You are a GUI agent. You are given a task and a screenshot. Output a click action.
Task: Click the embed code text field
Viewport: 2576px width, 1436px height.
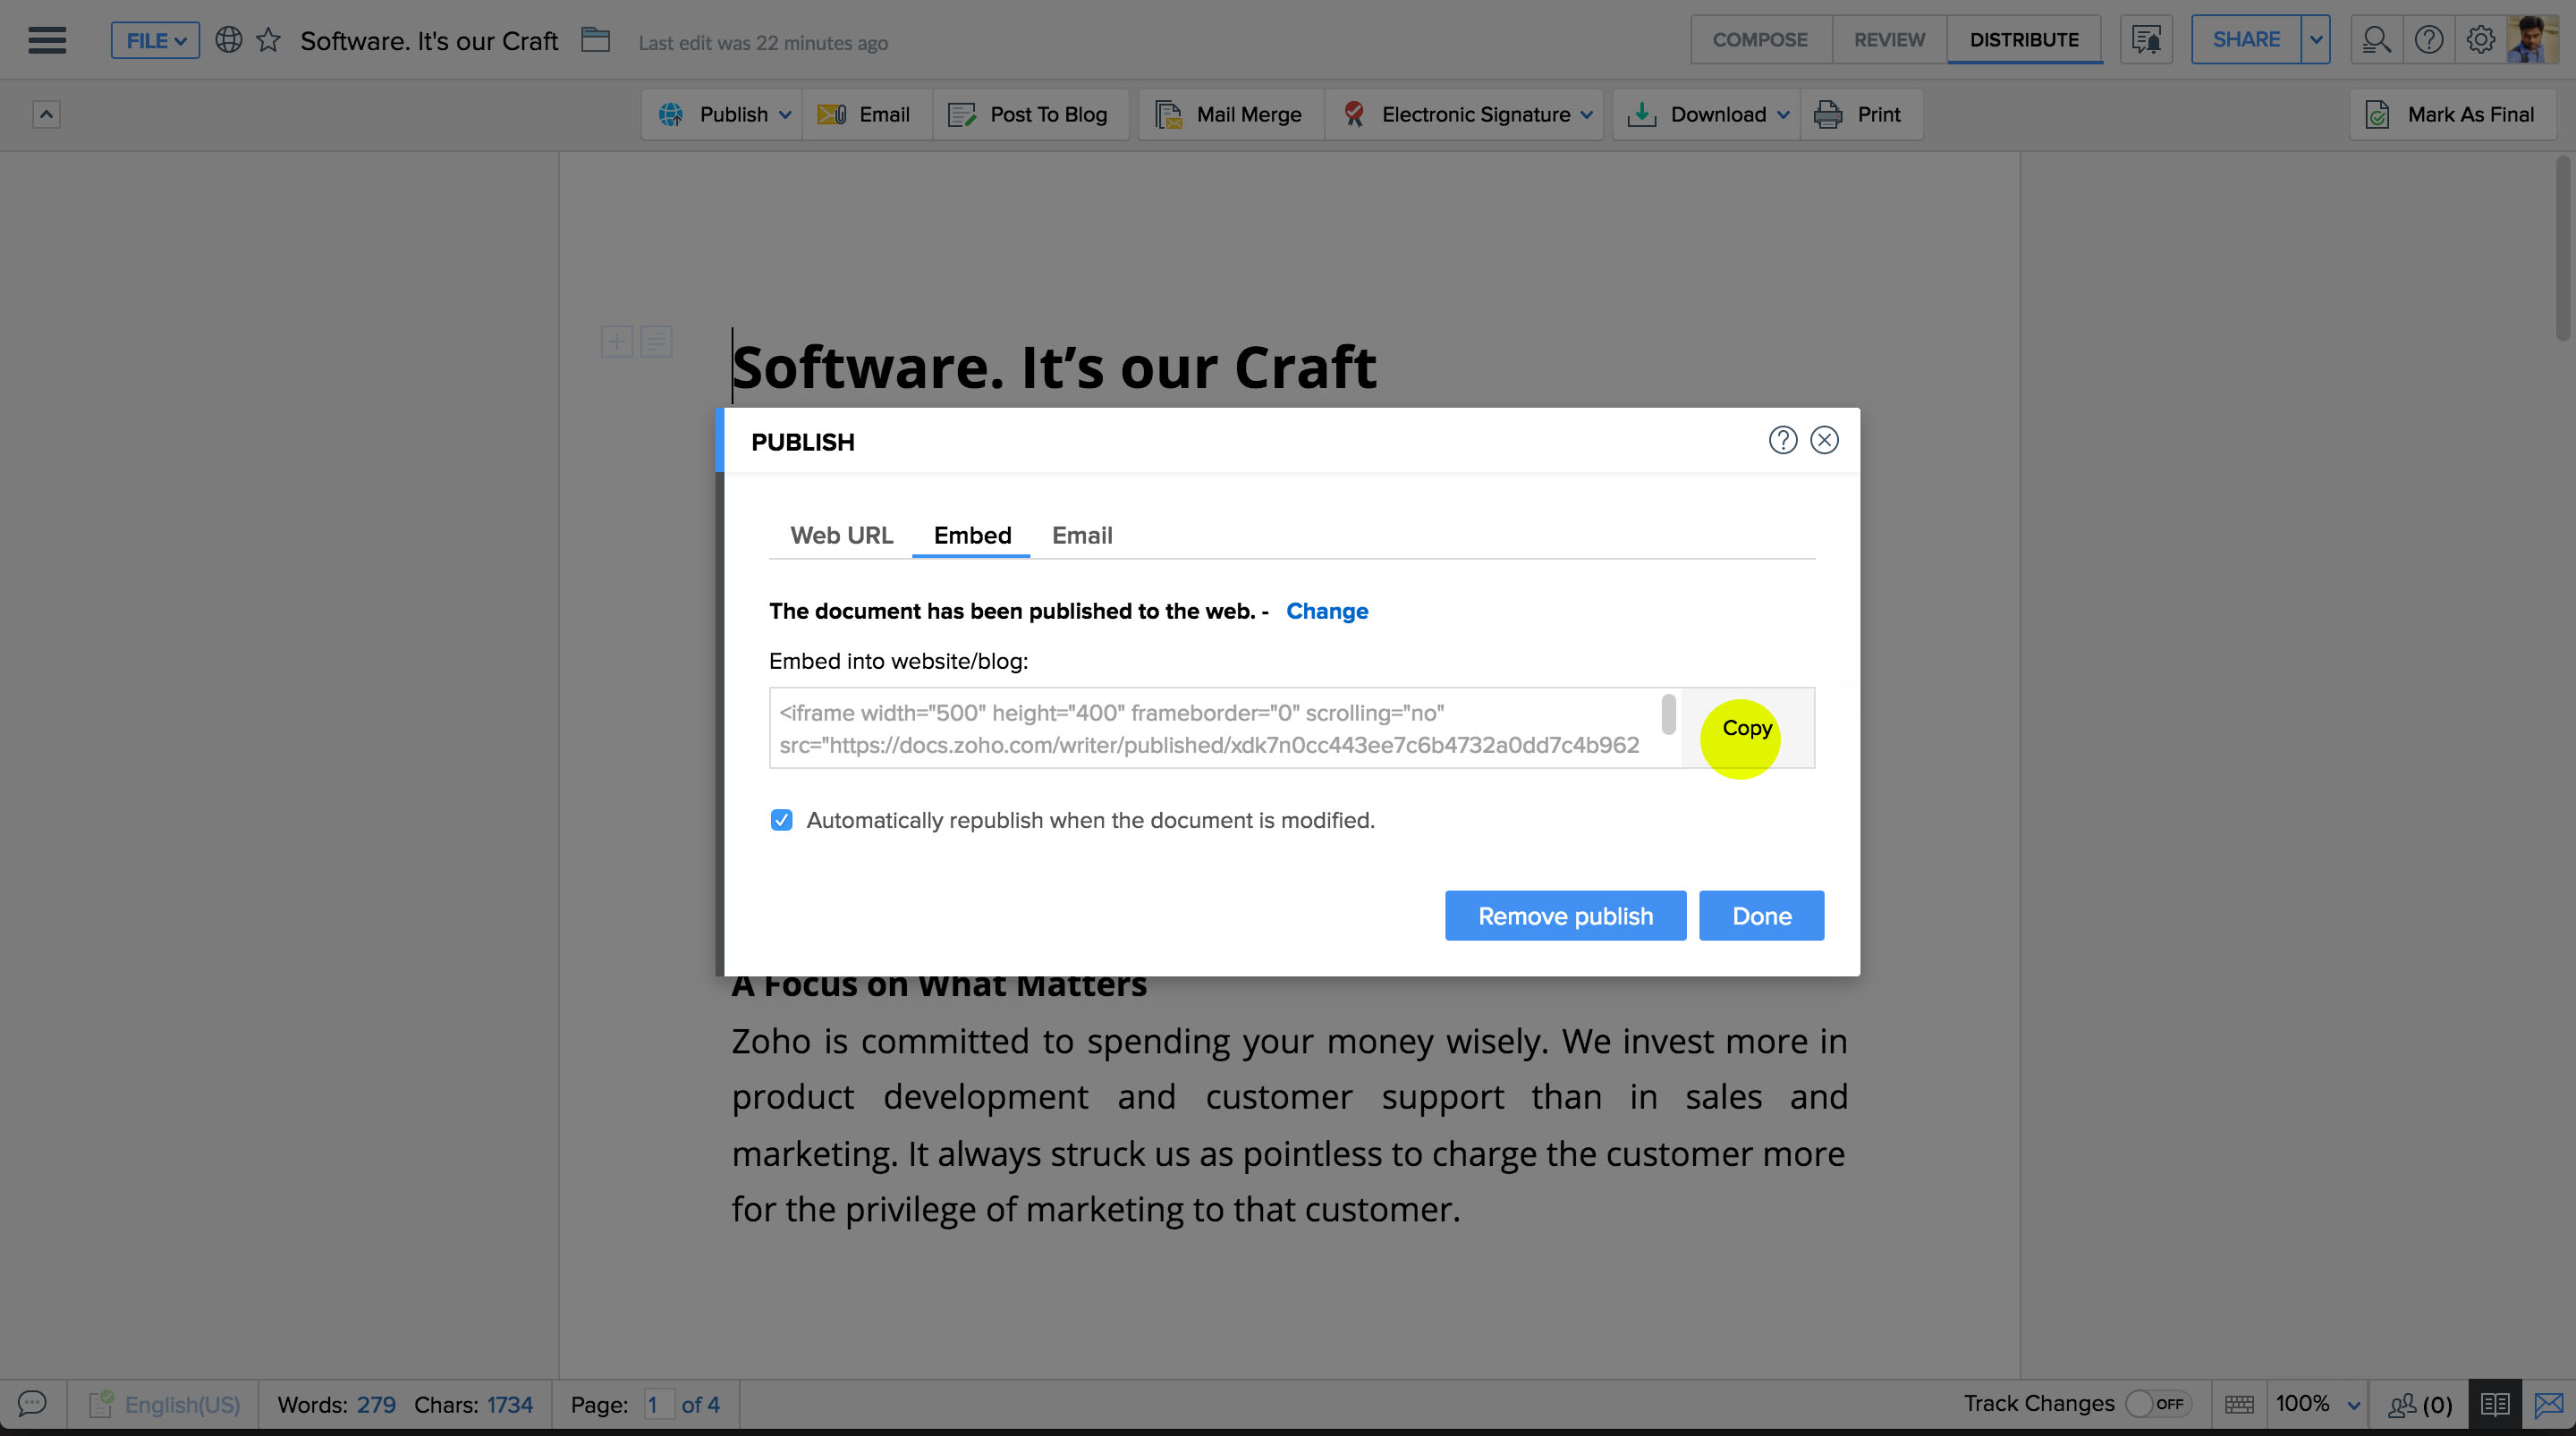point(1210,728)
